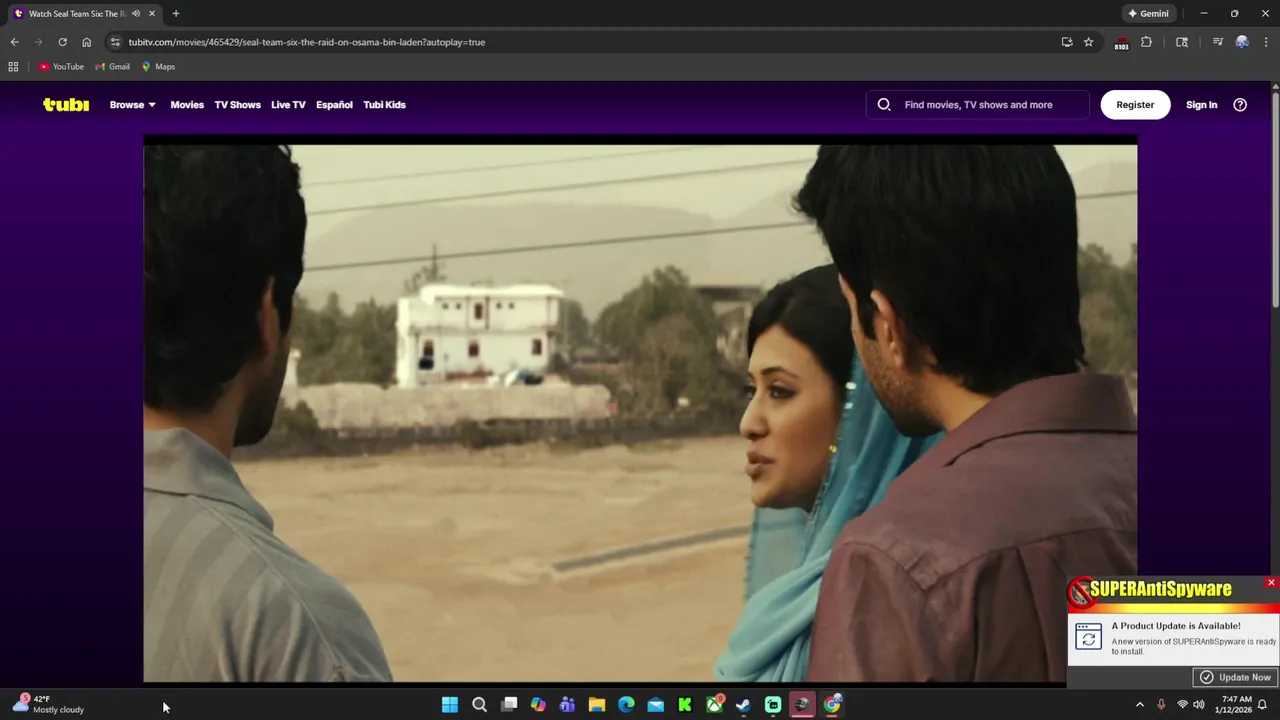The width and height of the screenshot is (1280, 720).
Task: Open the TV Shows section
Action: [237, 104]
